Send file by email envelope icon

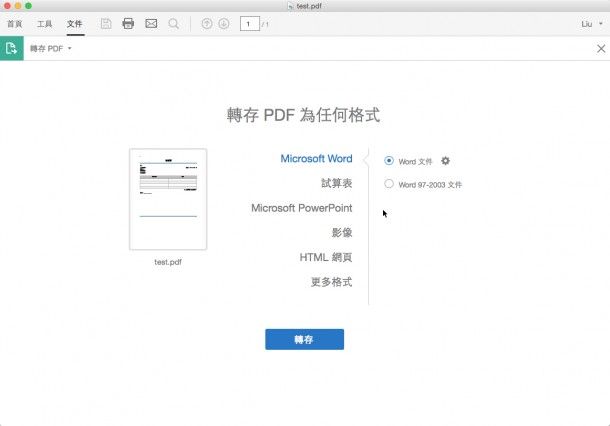[151, 24]
